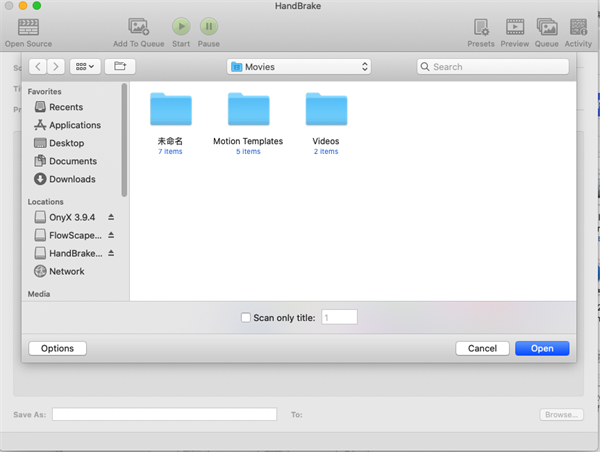The height and width of the screenshot is (452, 600).
Task: Click the sidebar vertical scrollbar
Action: coord(124,140)
